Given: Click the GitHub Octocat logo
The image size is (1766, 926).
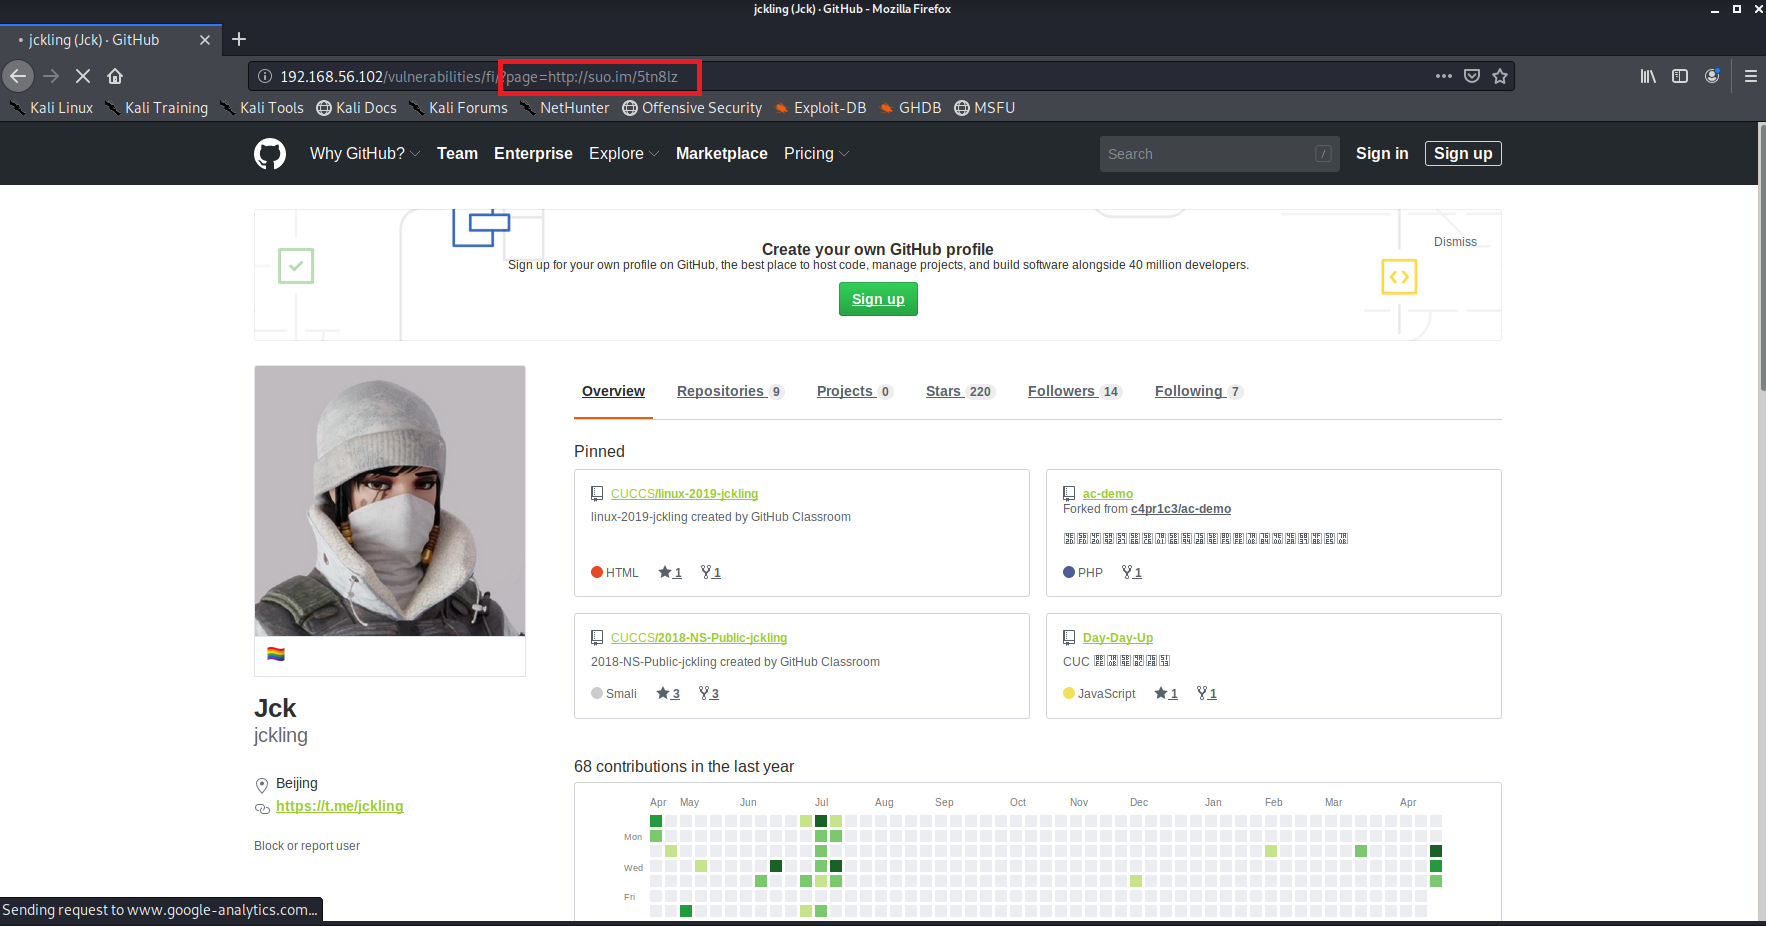Looking at the screenshot, I should 270,154.
